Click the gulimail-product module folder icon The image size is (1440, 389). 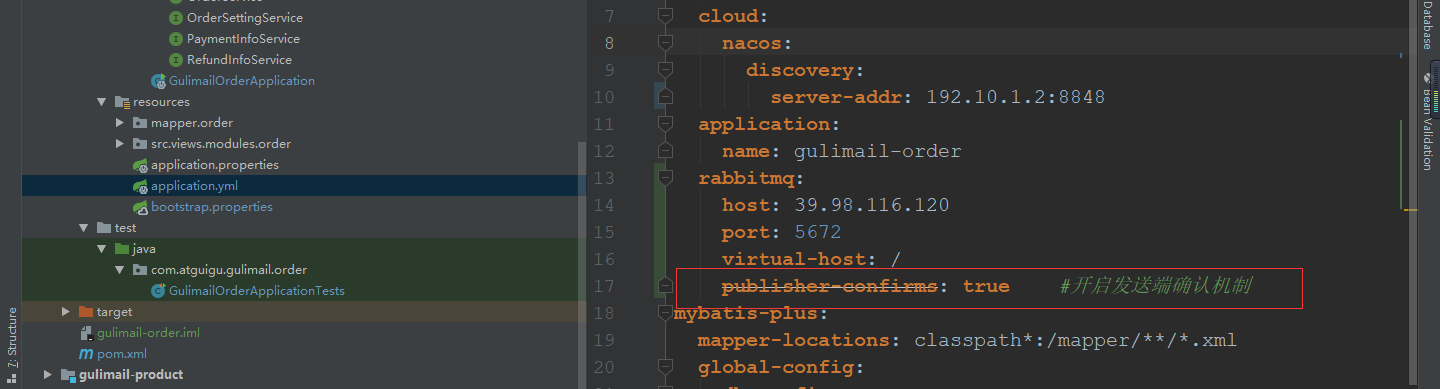(68, 375)
